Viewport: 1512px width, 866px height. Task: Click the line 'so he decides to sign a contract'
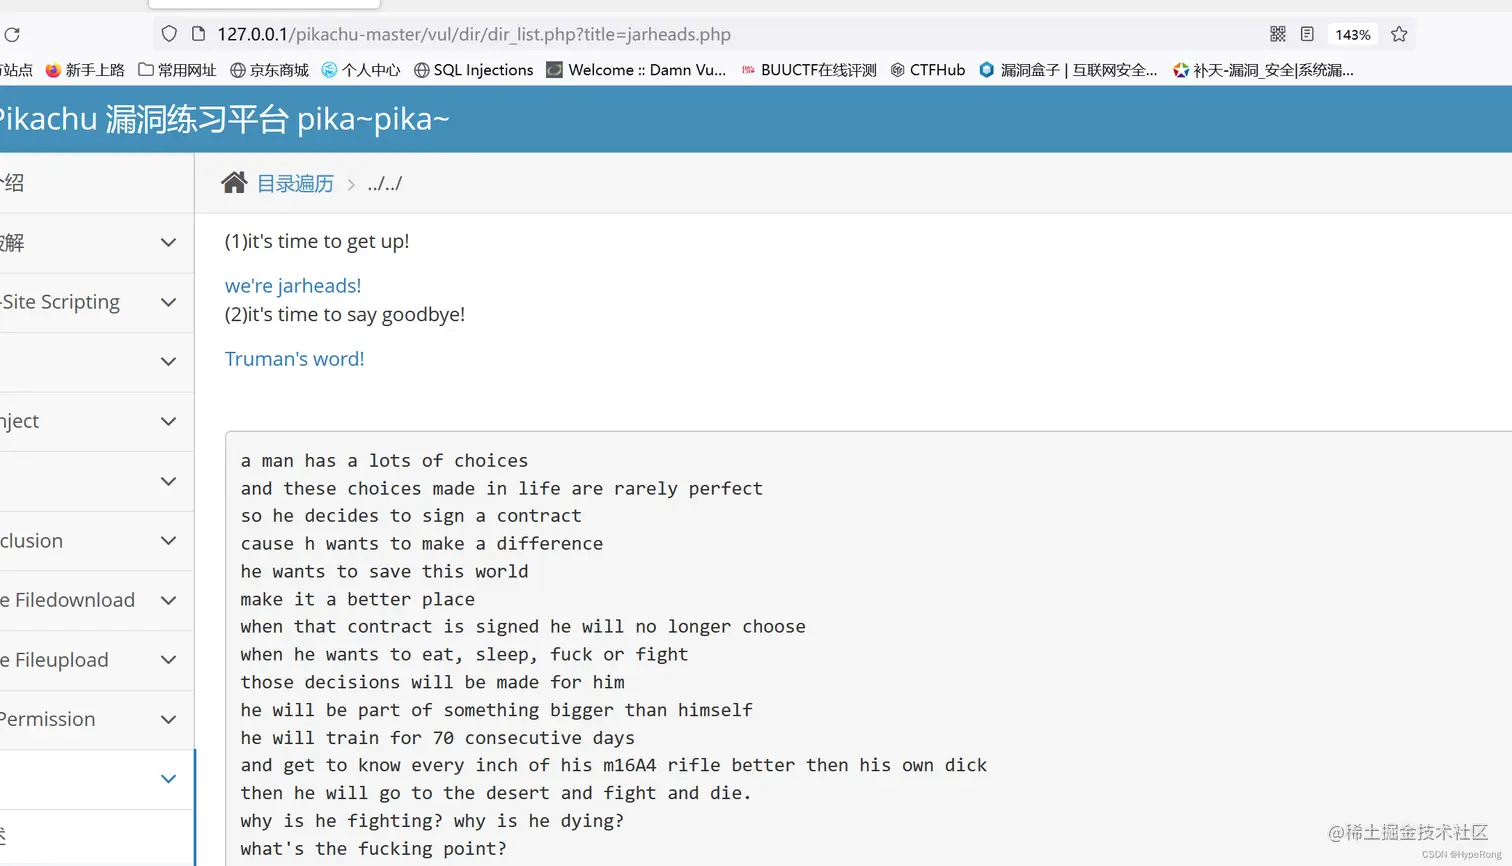coord(411,516)
